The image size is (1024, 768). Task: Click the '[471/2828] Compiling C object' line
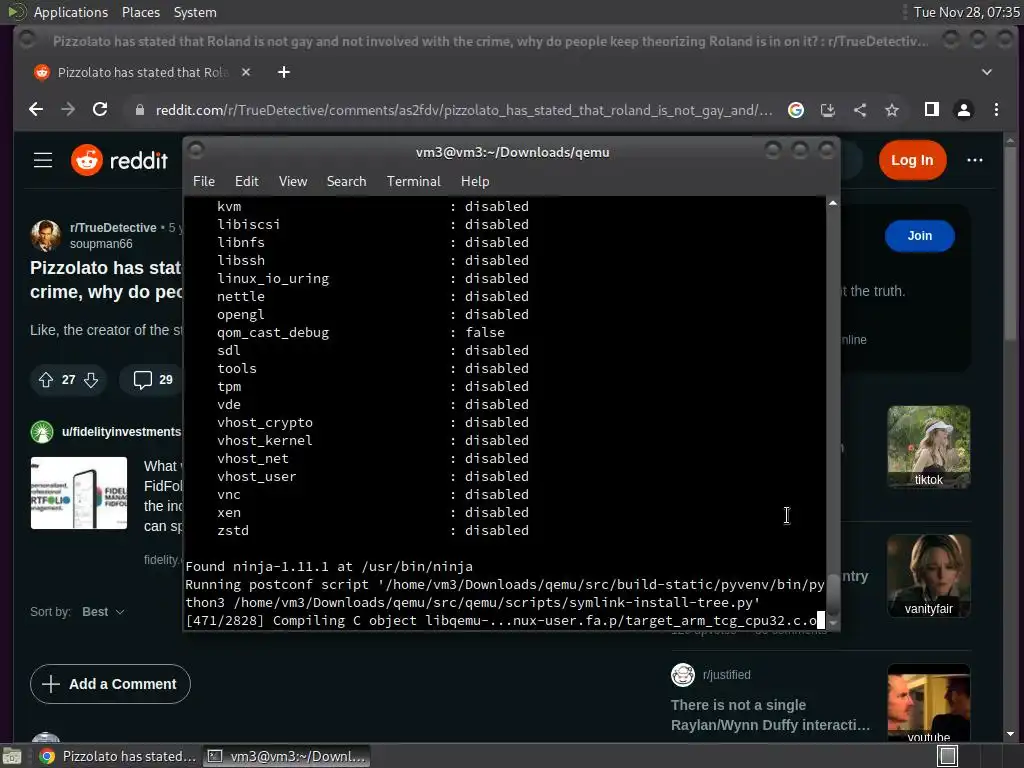[501, 620]
